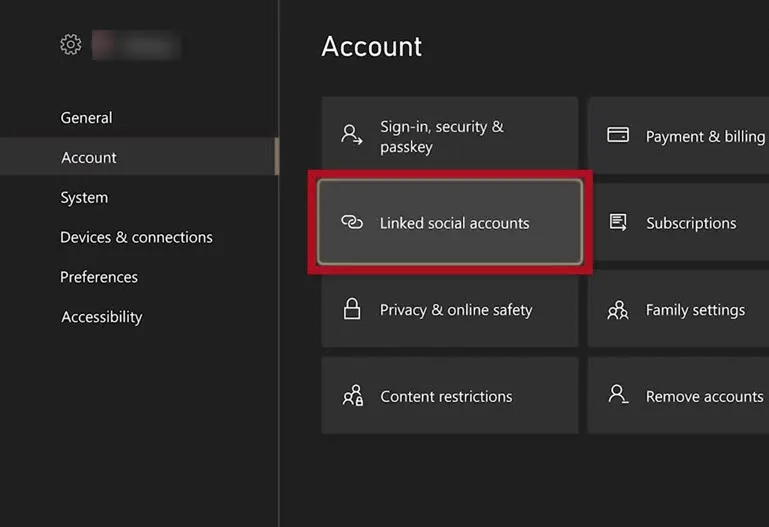Click the Subscriptions list icon

(x=618, y=222)
